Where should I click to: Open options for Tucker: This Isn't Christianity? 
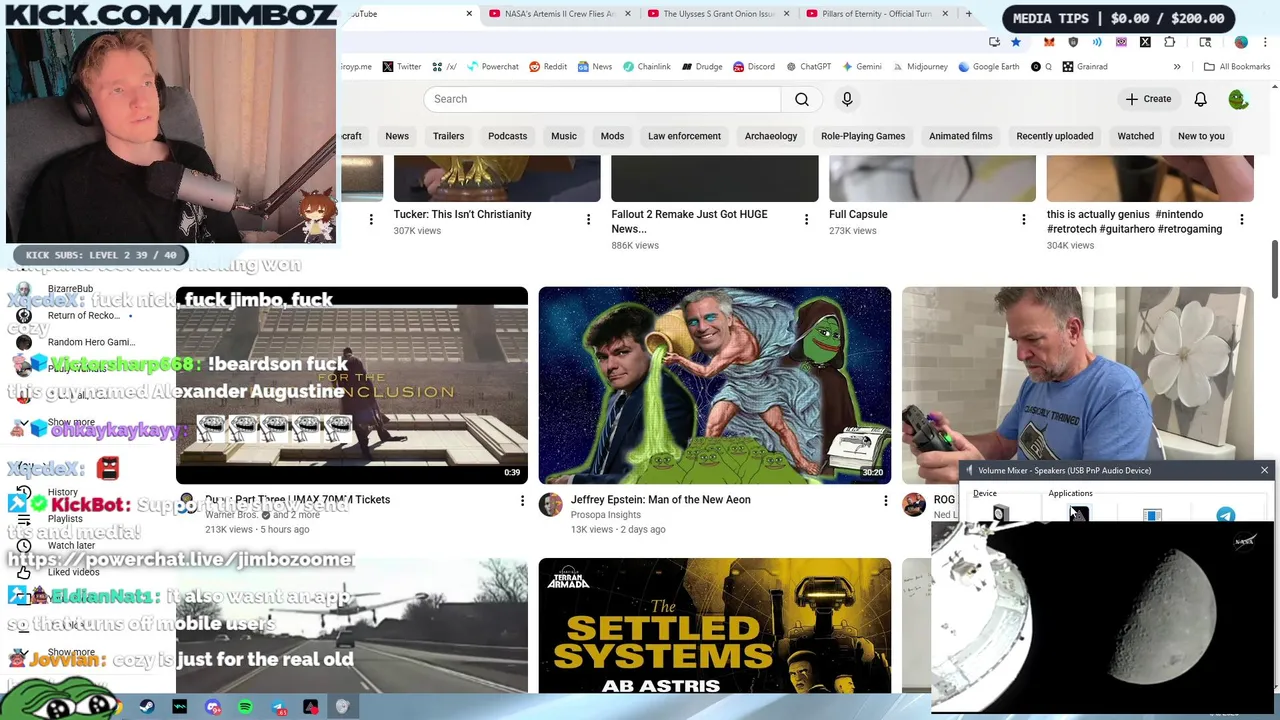(x=588, y=219)
